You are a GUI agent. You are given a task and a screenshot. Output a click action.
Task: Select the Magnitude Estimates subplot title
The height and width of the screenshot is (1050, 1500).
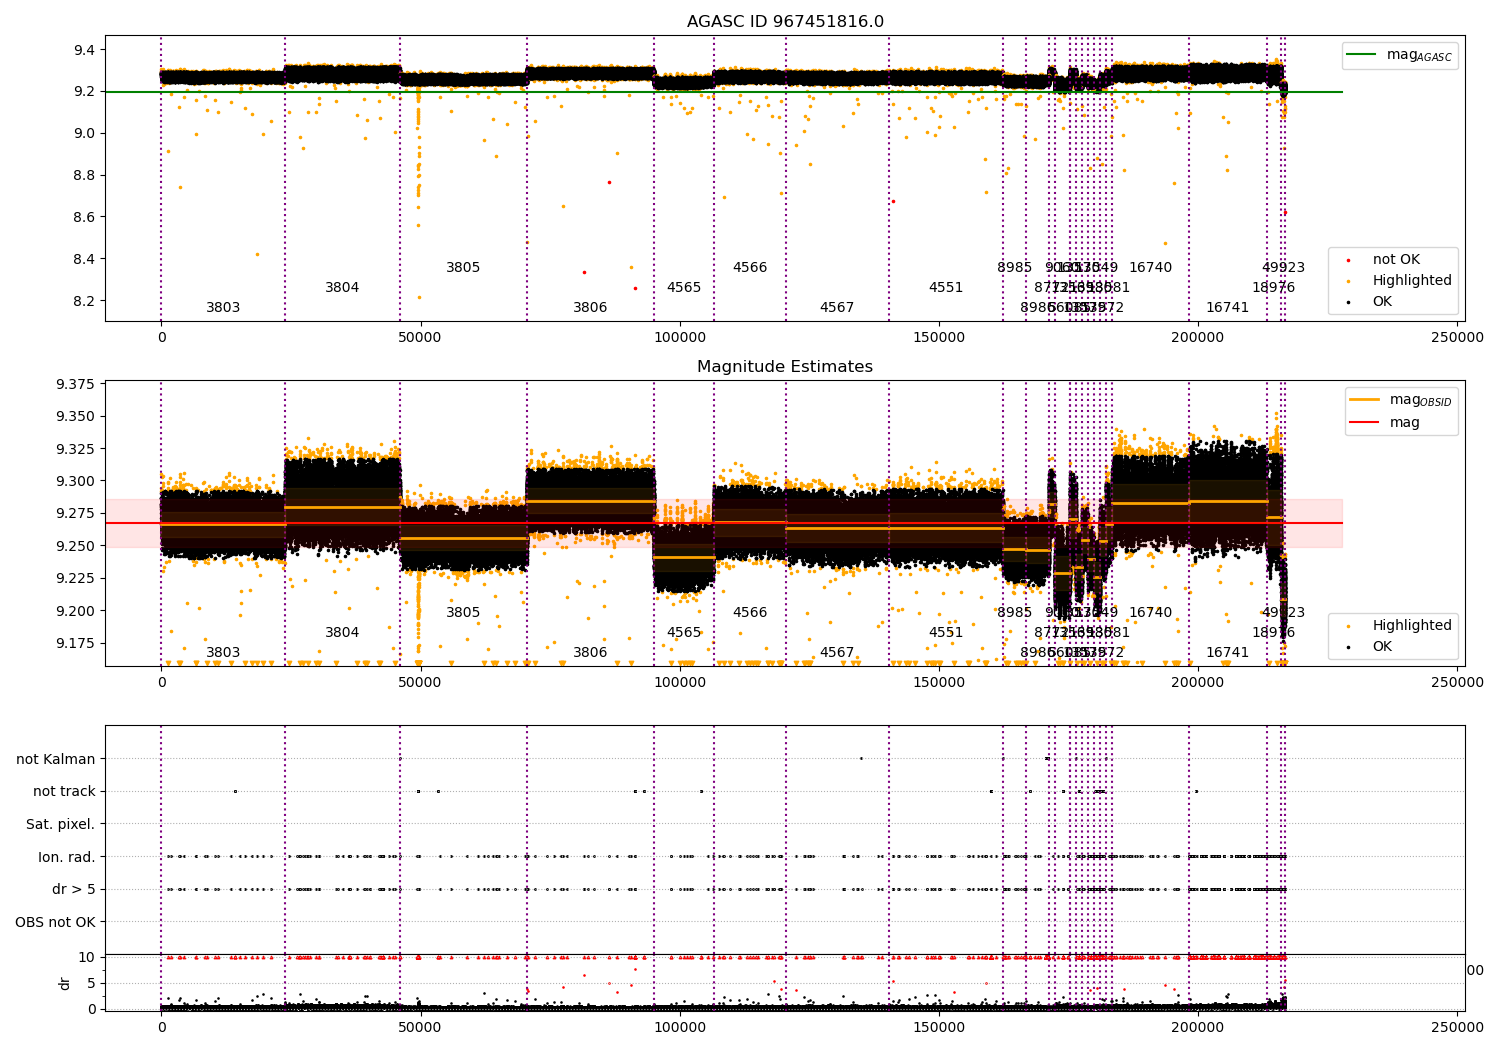click(x=785, y=367)
